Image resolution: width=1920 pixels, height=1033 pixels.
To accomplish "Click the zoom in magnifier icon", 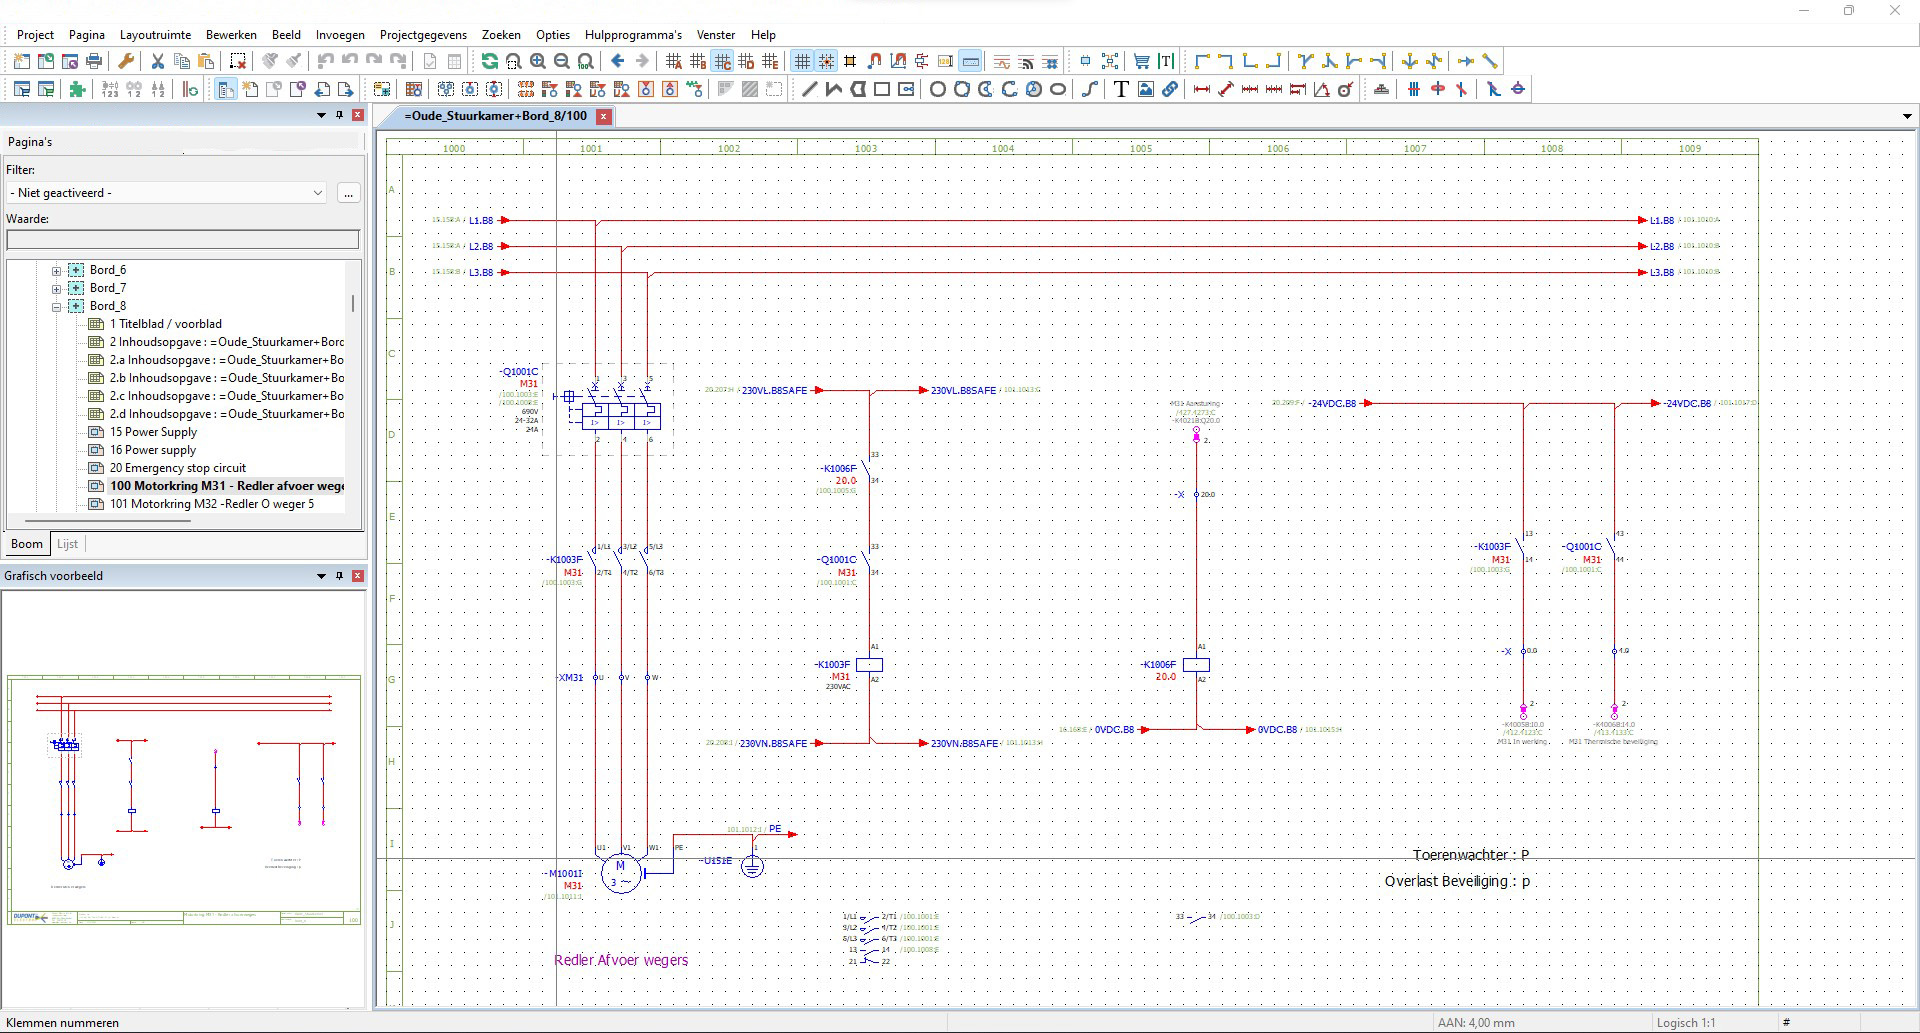I will [538, 62].
